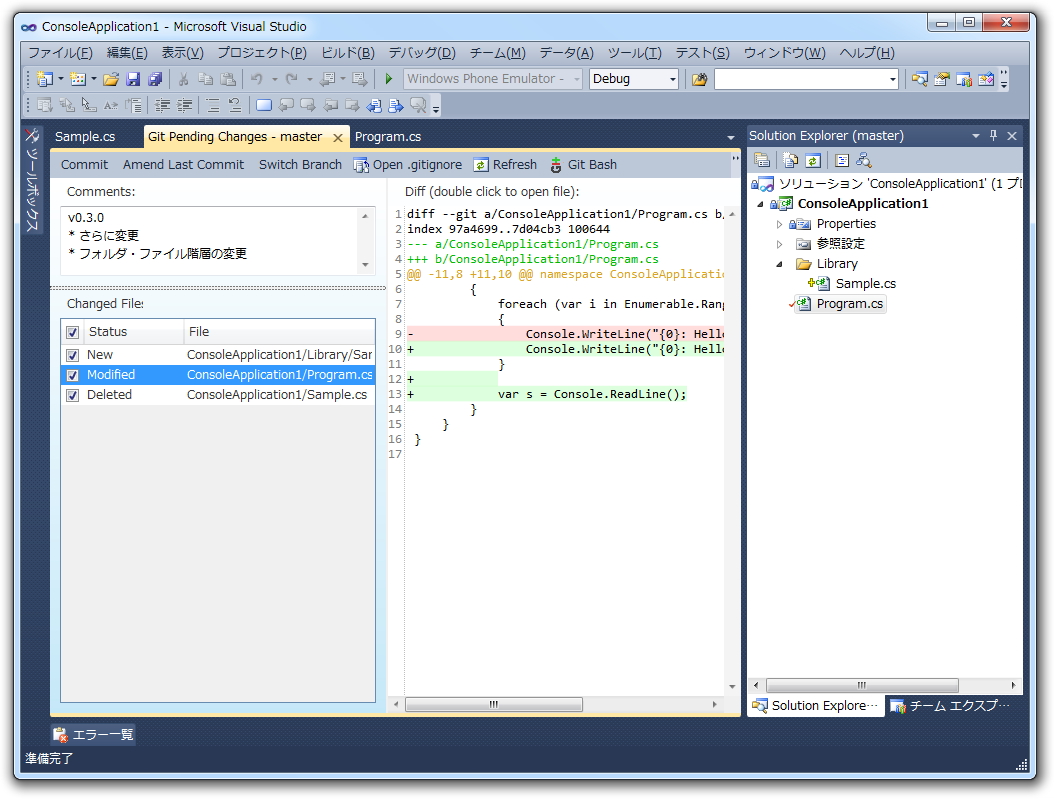Viewport: 1054px width, 799px height.
Task: Click Solution Explorer refresh icon
Action: click(813, 160)
